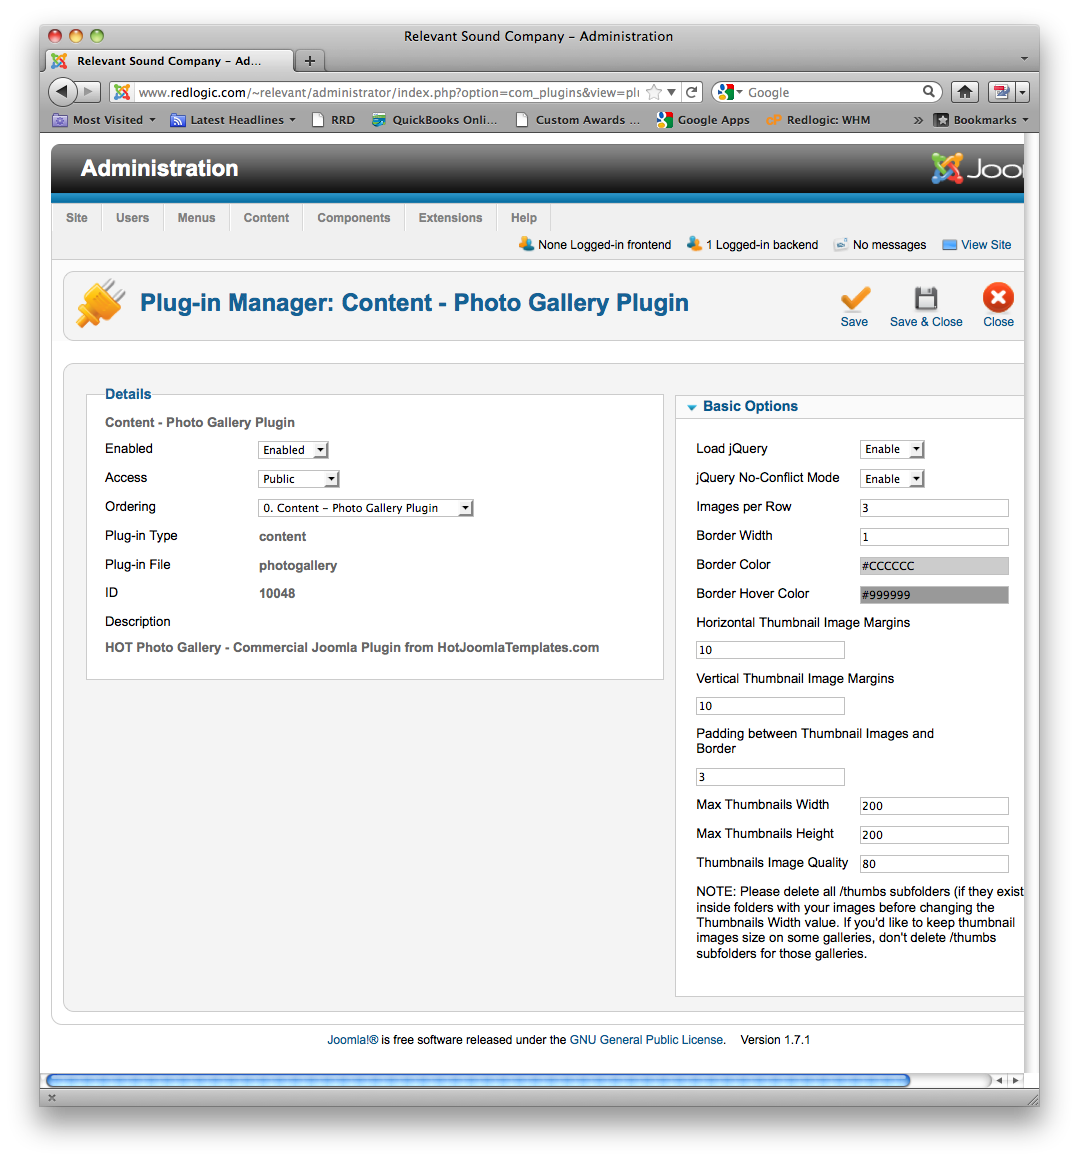Select the Relevant Sound Company tab

[x=169, y=61]
